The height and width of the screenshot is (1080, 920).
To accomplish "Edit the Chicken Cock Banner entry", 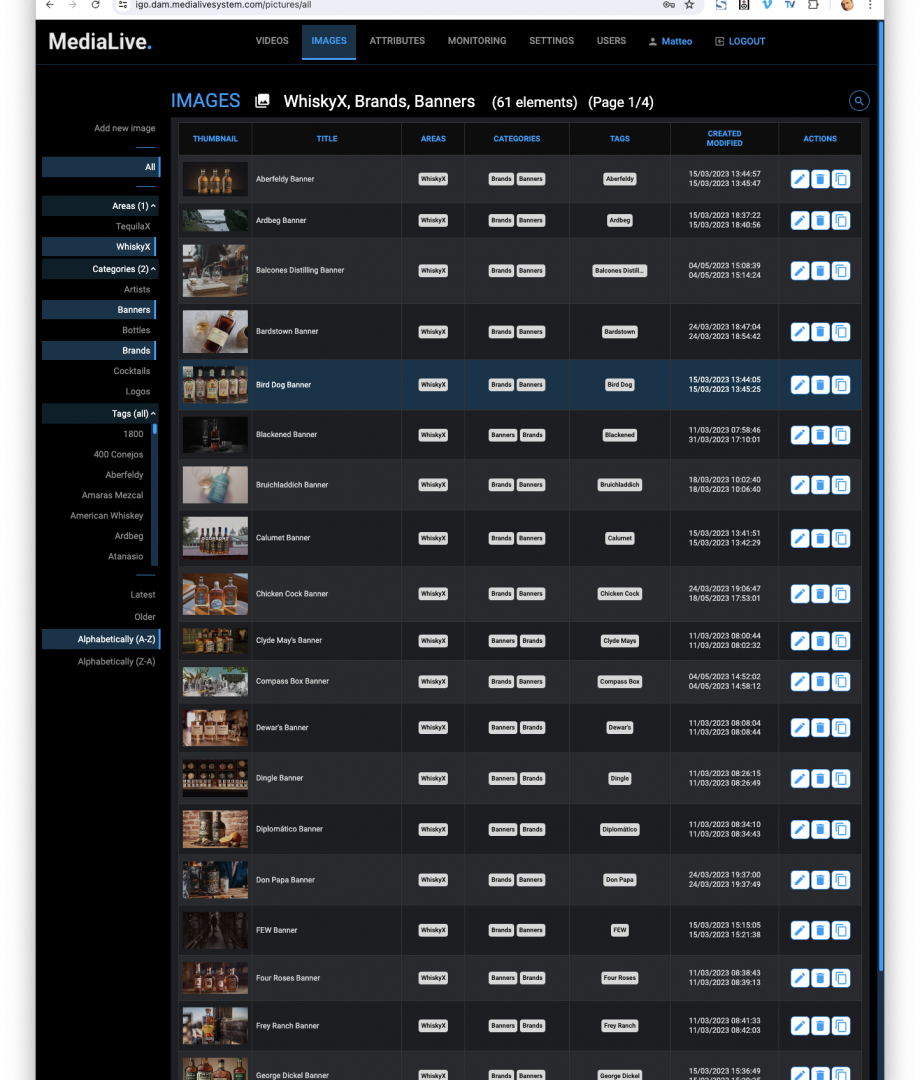I will coord(799,594).
